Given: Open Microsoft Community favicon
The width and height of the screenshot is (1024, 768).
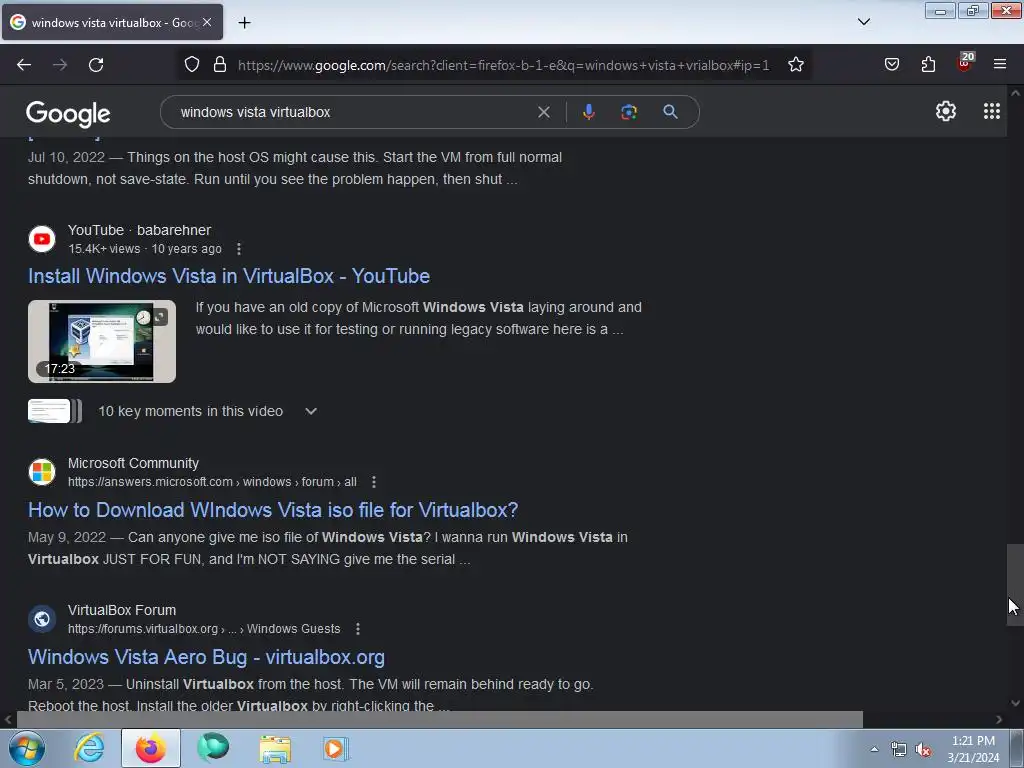Looking at the screenshot, I should pyautogui.click(x=42, y=472).
